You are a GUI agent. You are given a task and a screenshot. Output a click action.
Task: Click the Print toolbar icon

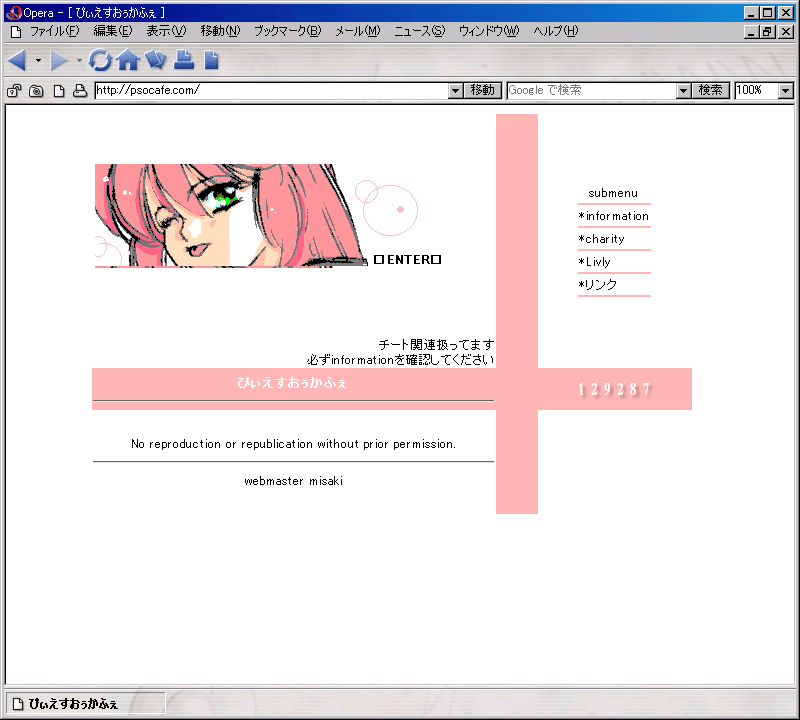pos(184,60)
